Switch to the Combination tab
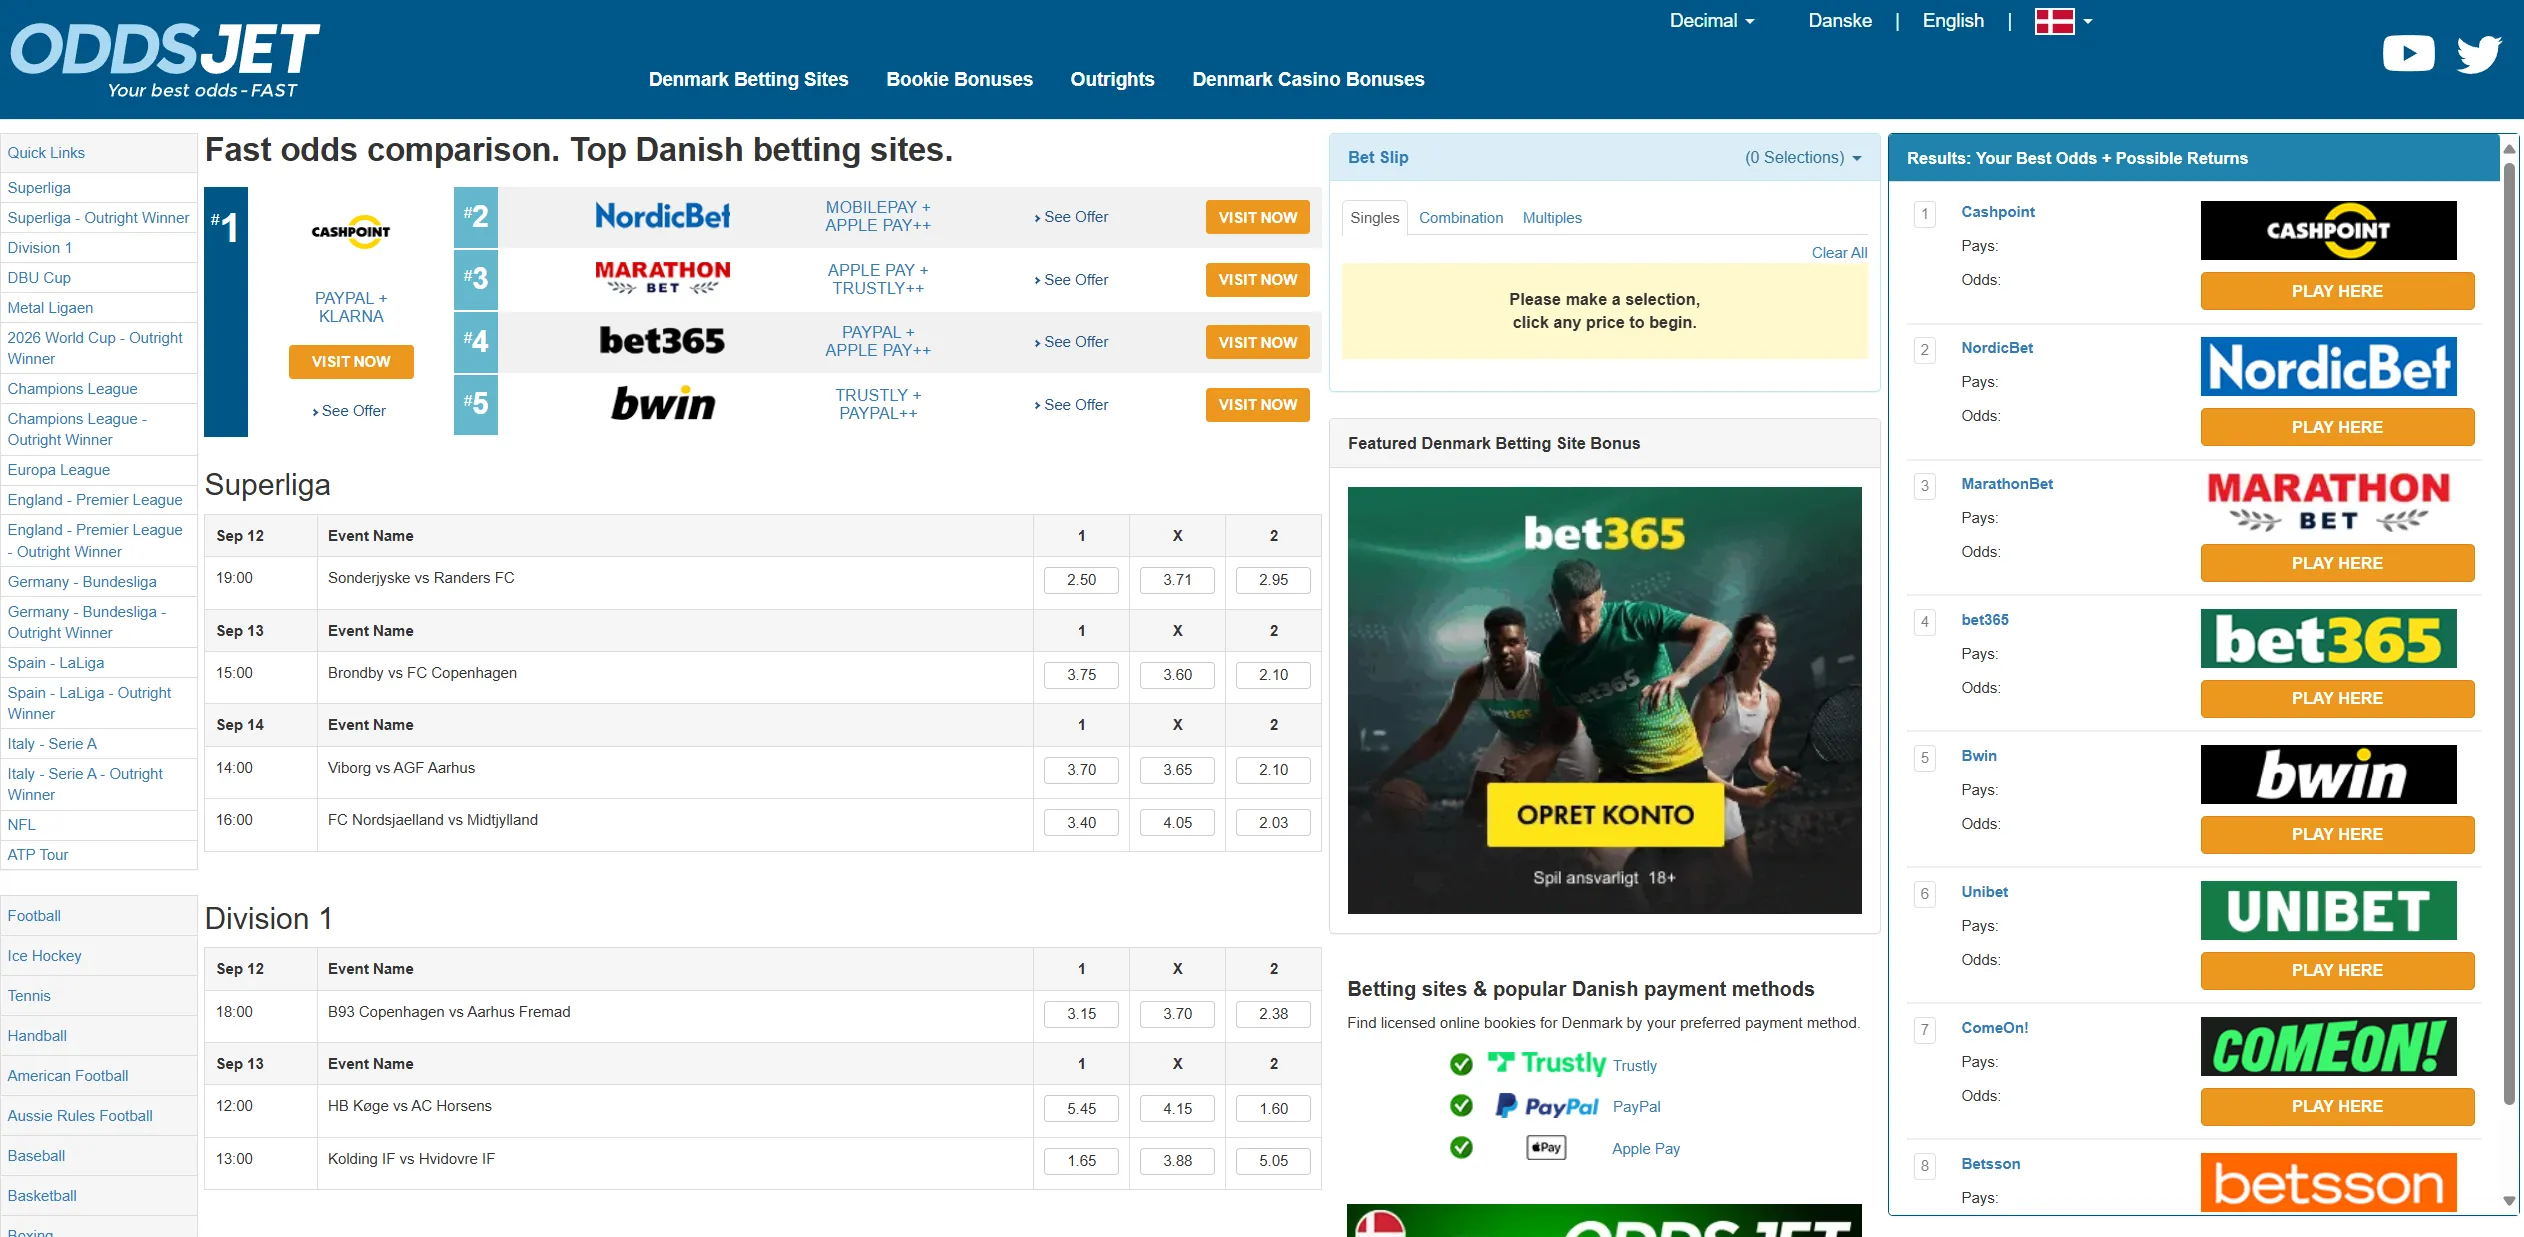 coord(1460,218)
